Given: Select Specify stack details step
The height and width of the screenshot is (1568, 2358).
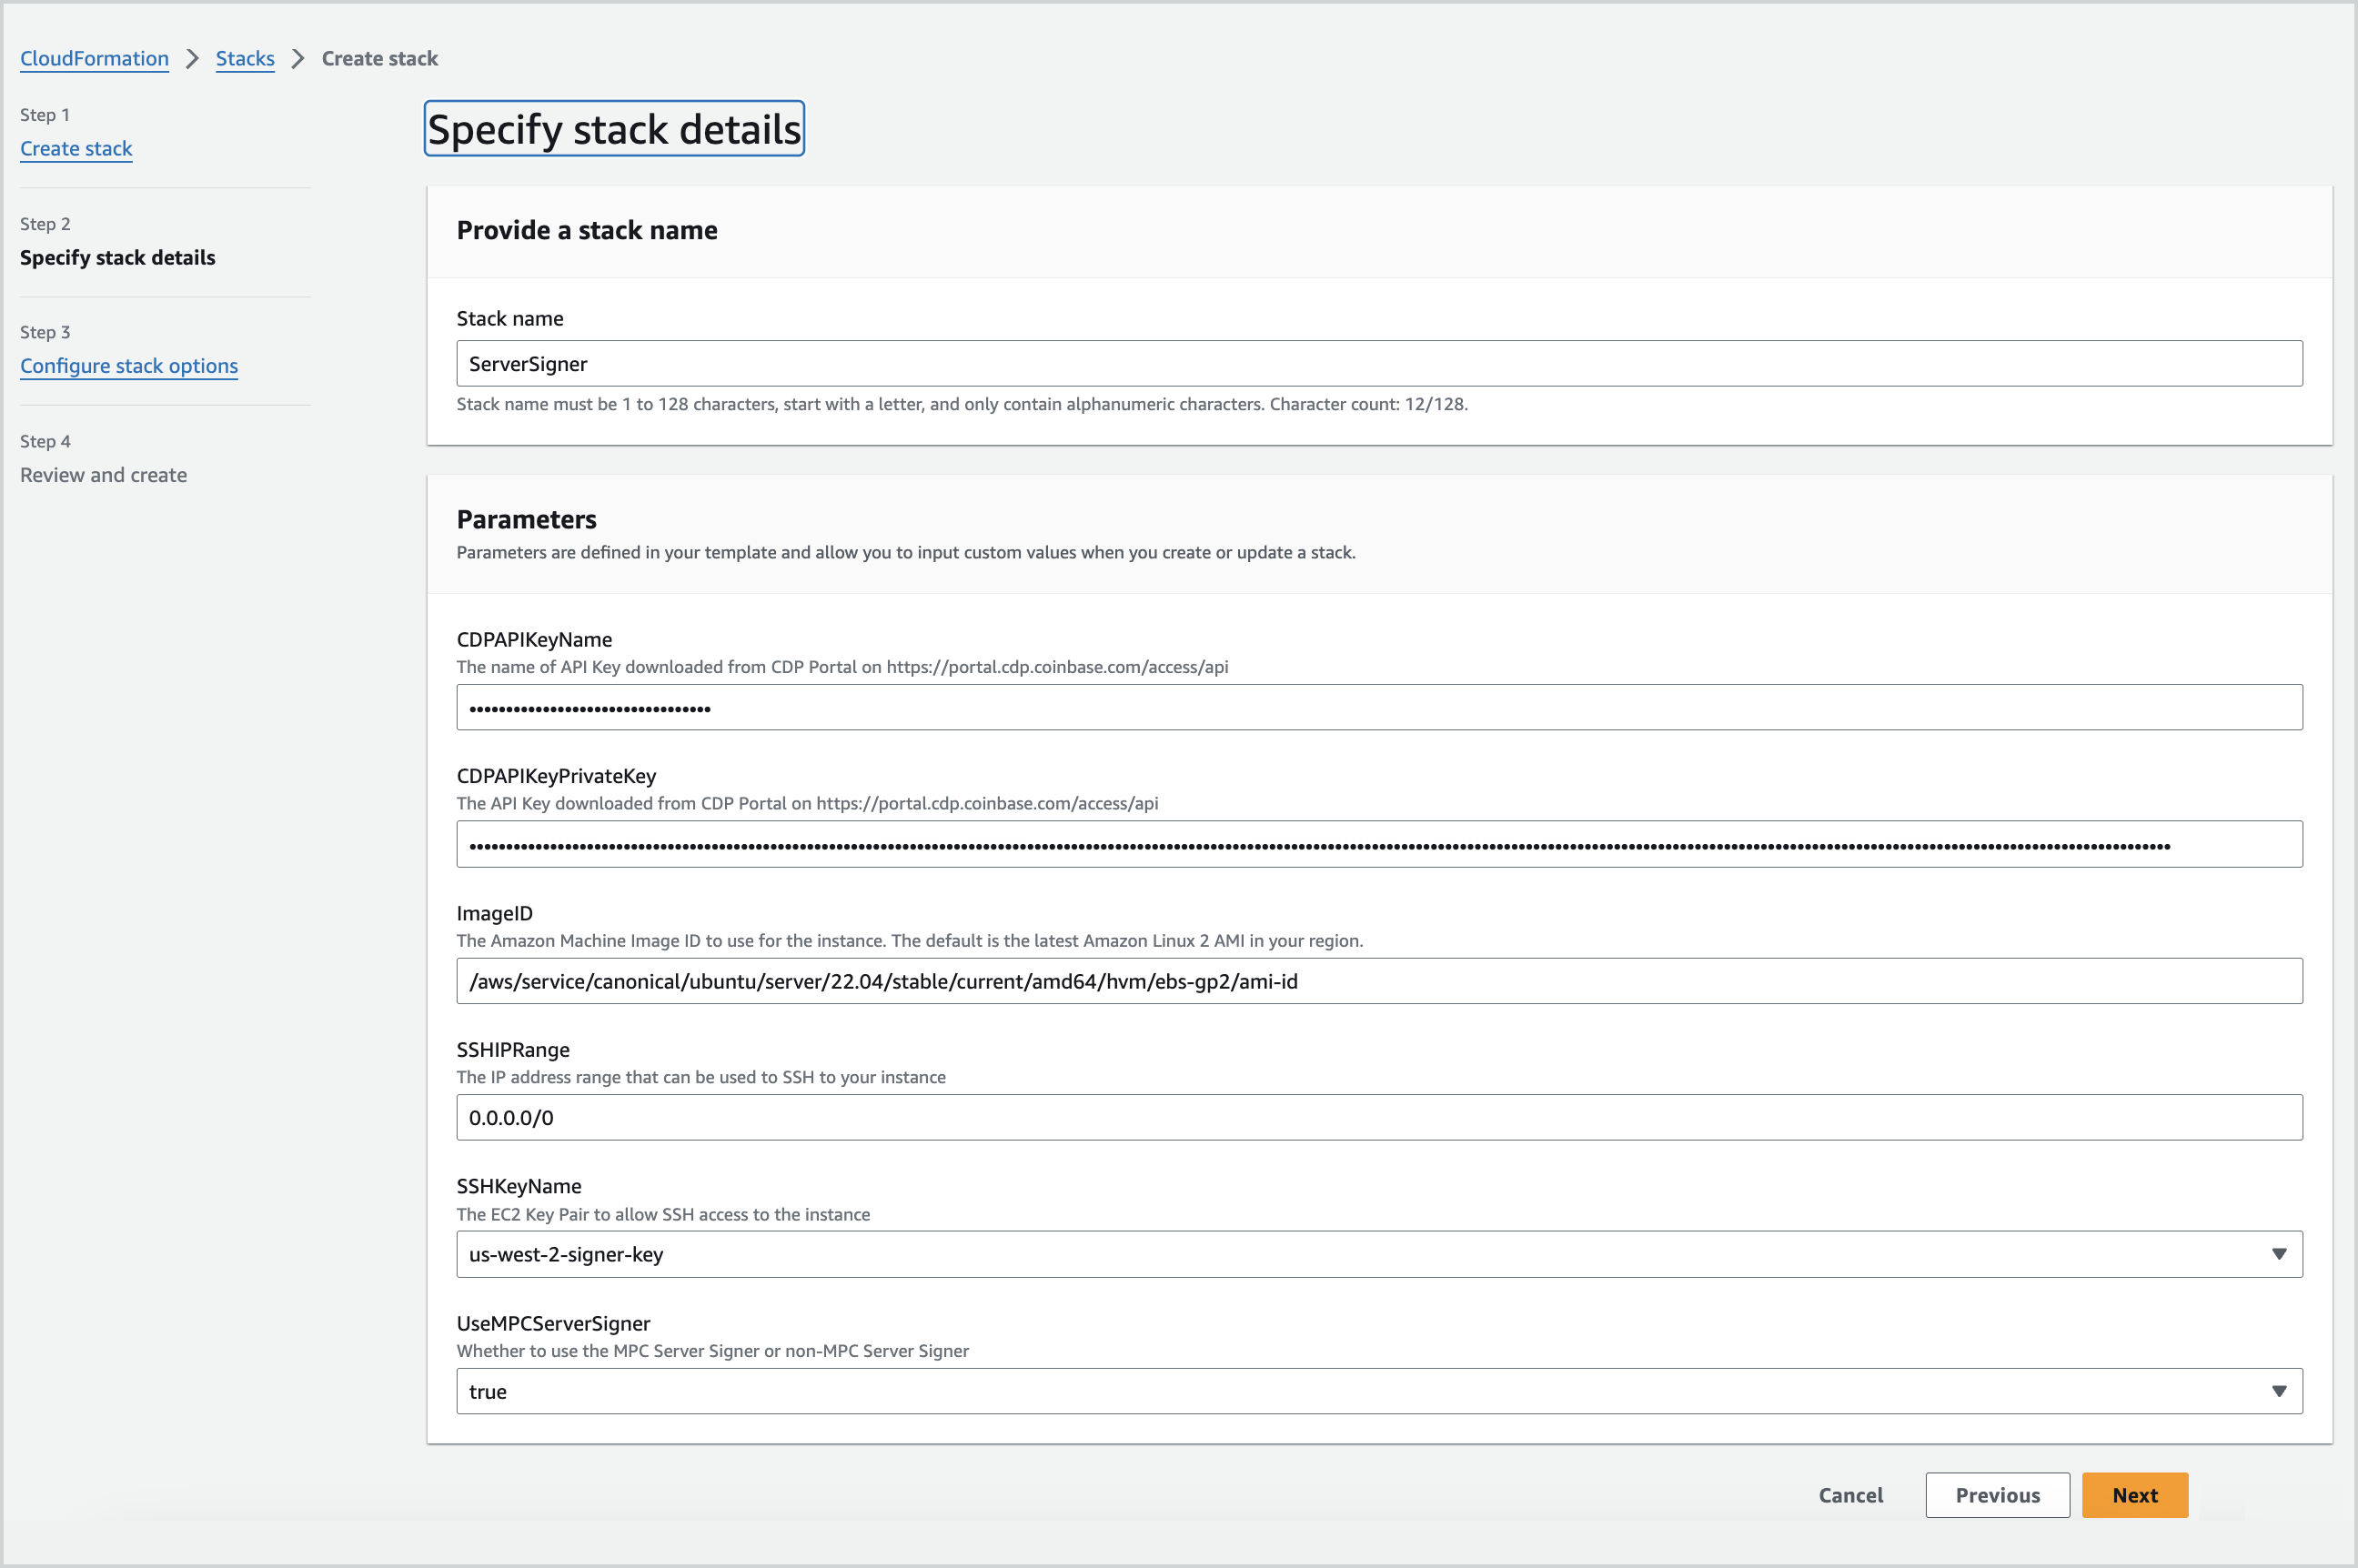Looking at the screenshot, I should (x=117, y=257).
